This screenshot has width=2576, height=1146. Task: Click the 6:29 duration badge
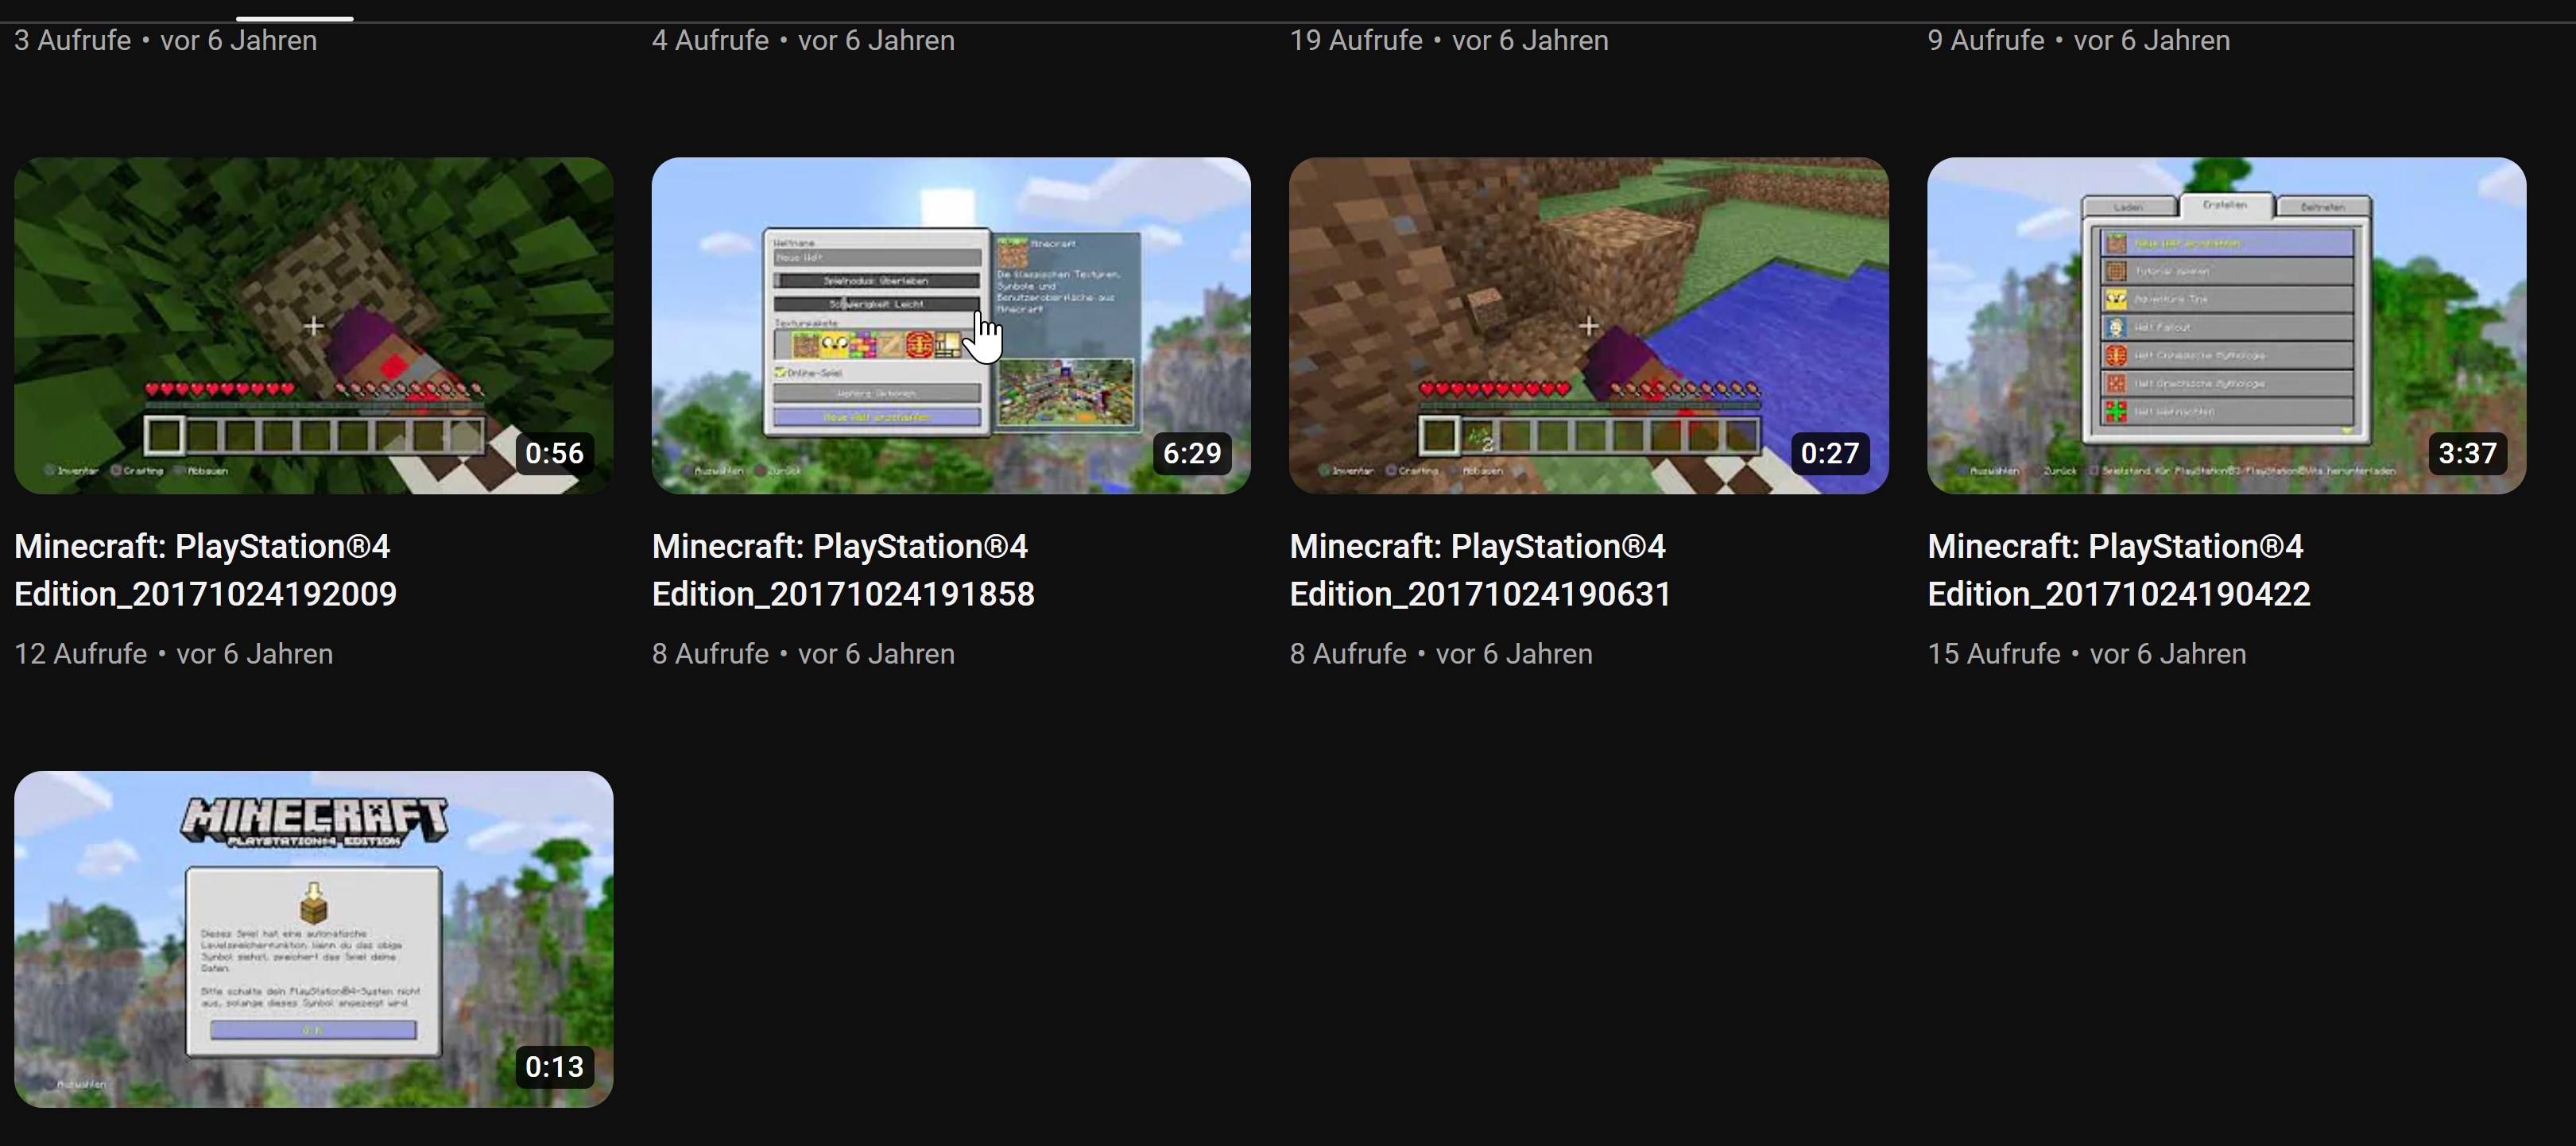pos(1192,453)
